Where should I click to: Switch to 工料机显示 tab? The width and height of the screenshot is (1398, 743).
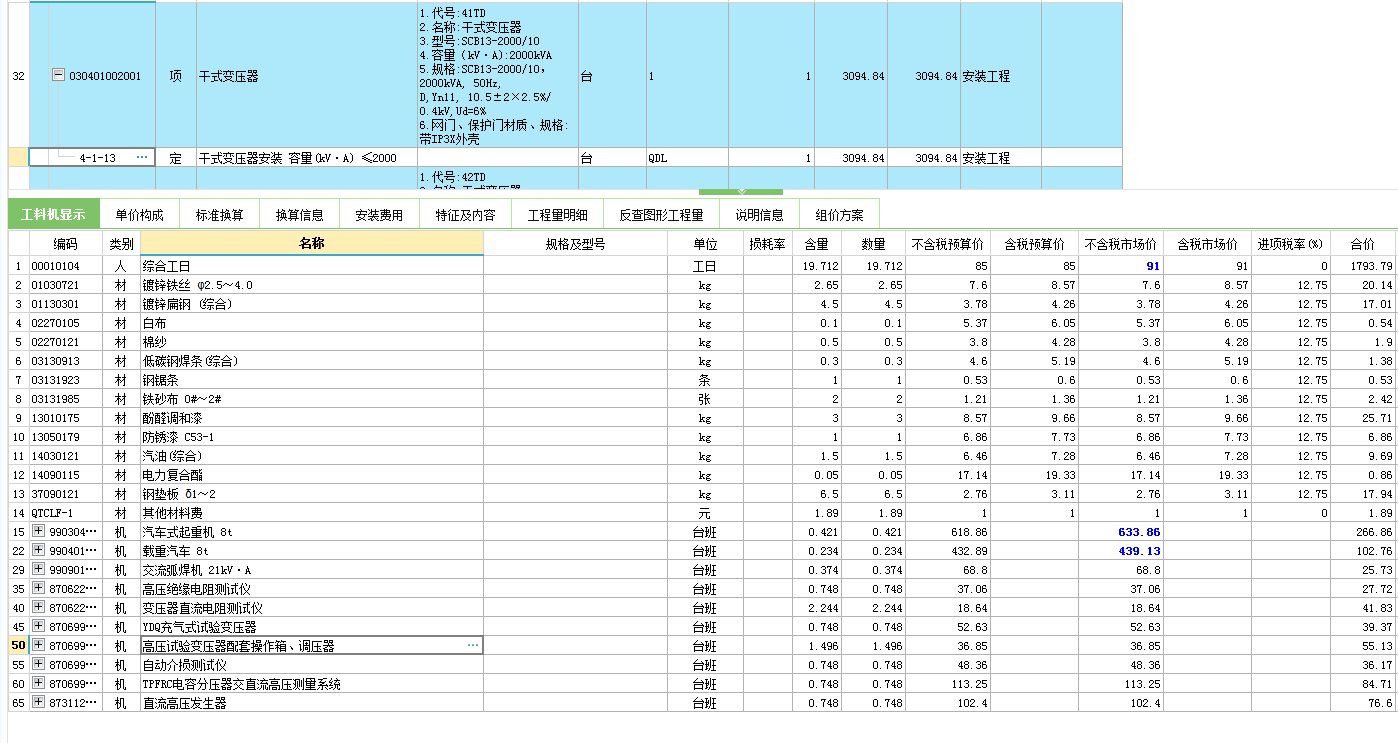coord(54,214)
